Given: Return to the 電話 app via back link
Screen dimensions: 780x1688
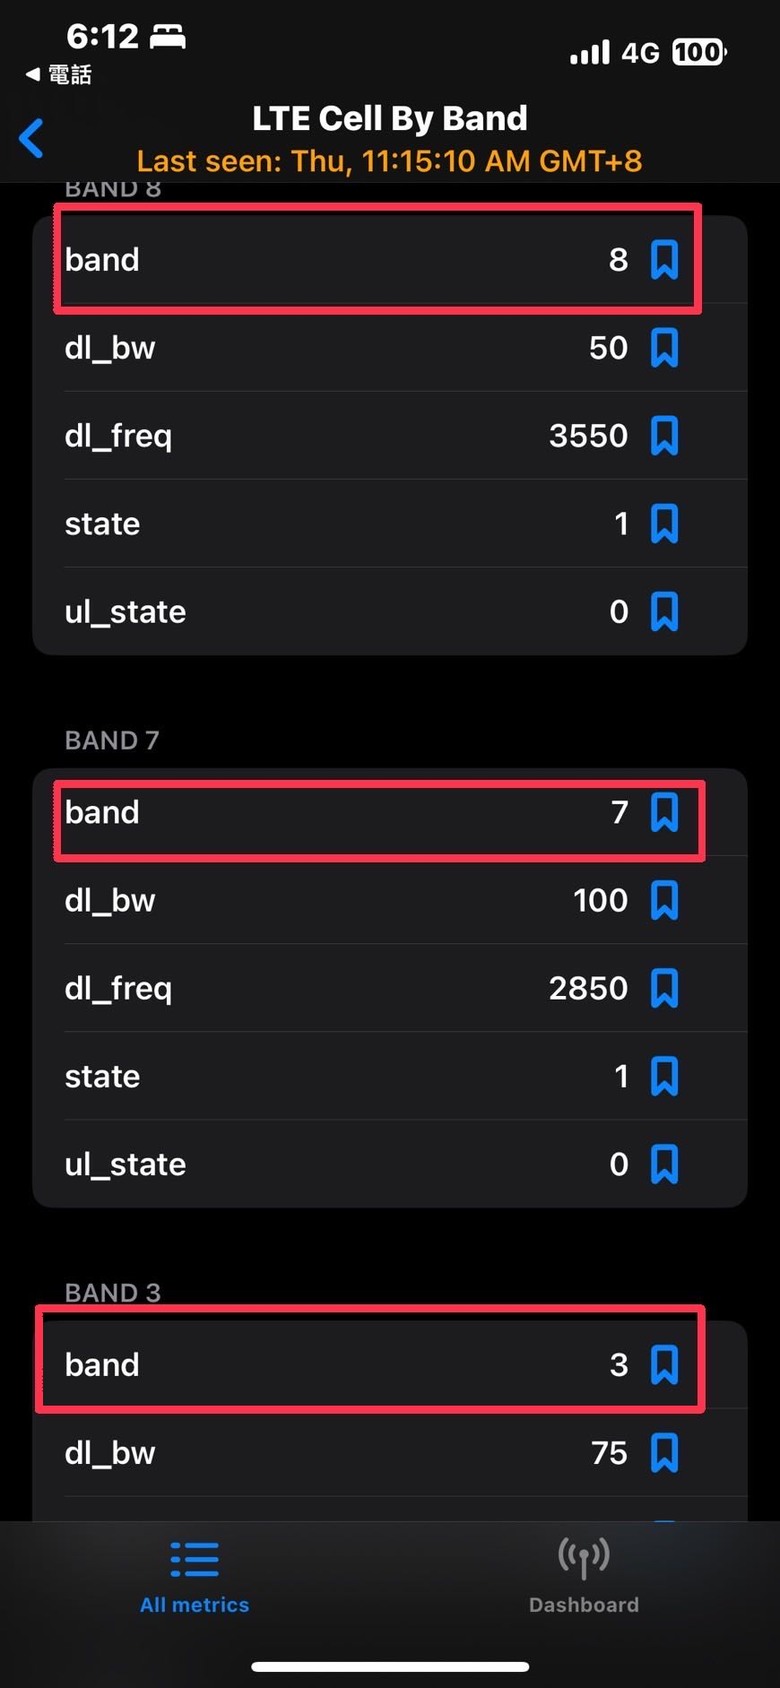Looking at the screenshot, I should (x=58, y=74).
